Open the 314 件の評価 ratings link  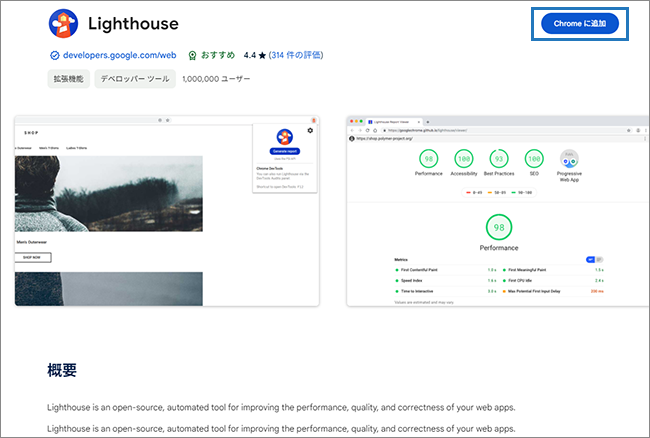point(296,55)
